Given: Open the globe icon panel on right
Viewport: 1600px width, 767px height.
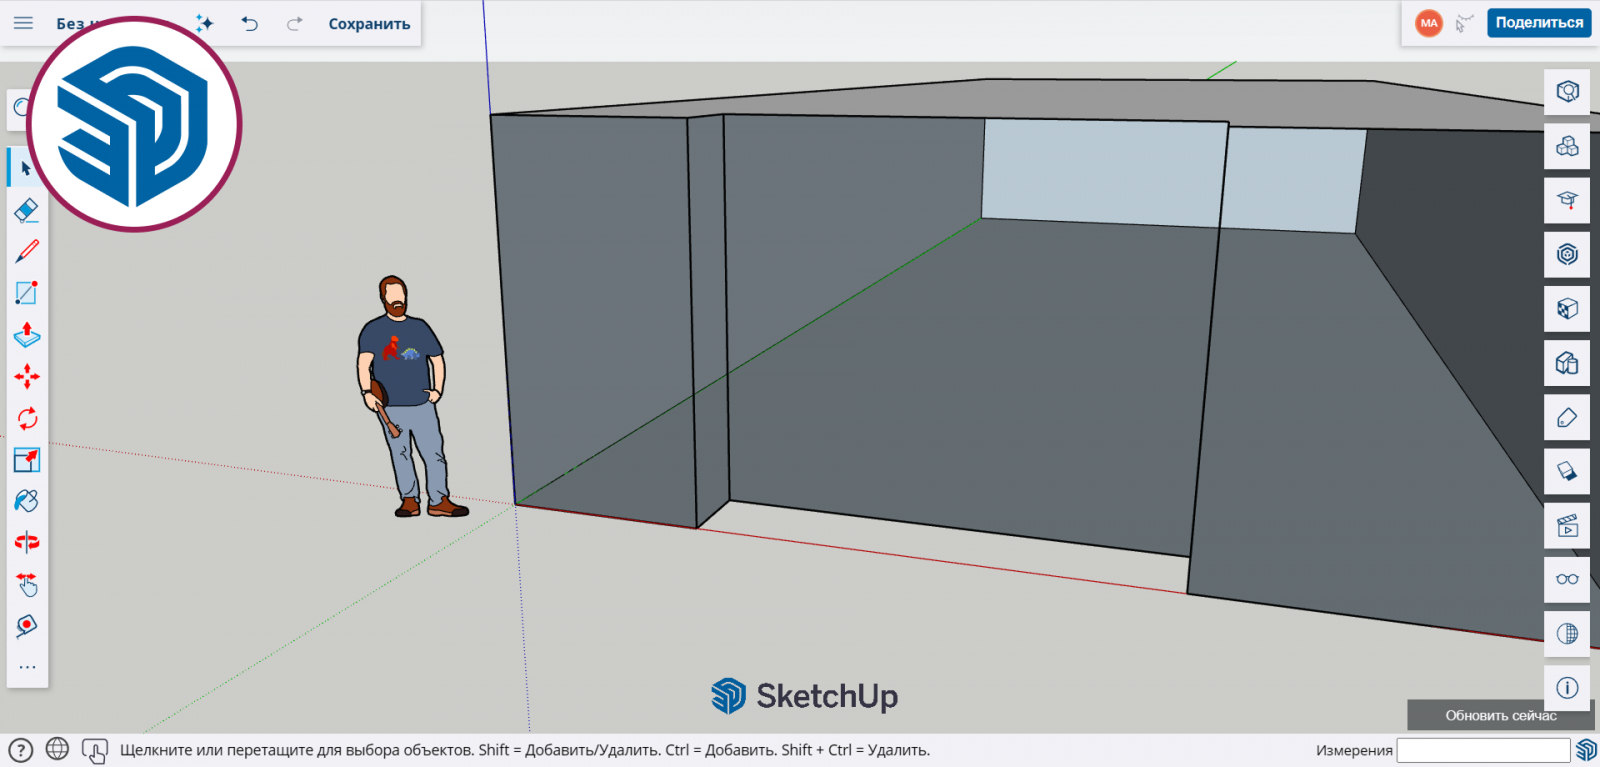Looking at the screenshot, I should point(1567,633).
